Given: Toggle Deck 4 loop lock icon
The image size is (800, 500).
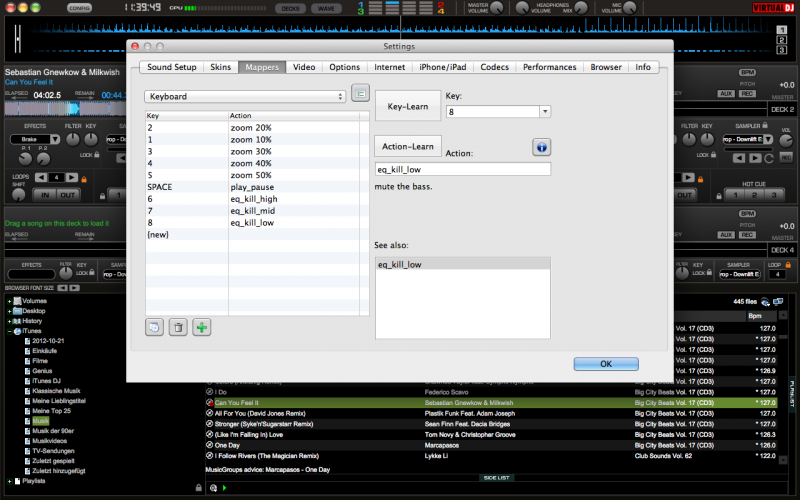Looking at the screenshot, I should click(x=788, y=265).
